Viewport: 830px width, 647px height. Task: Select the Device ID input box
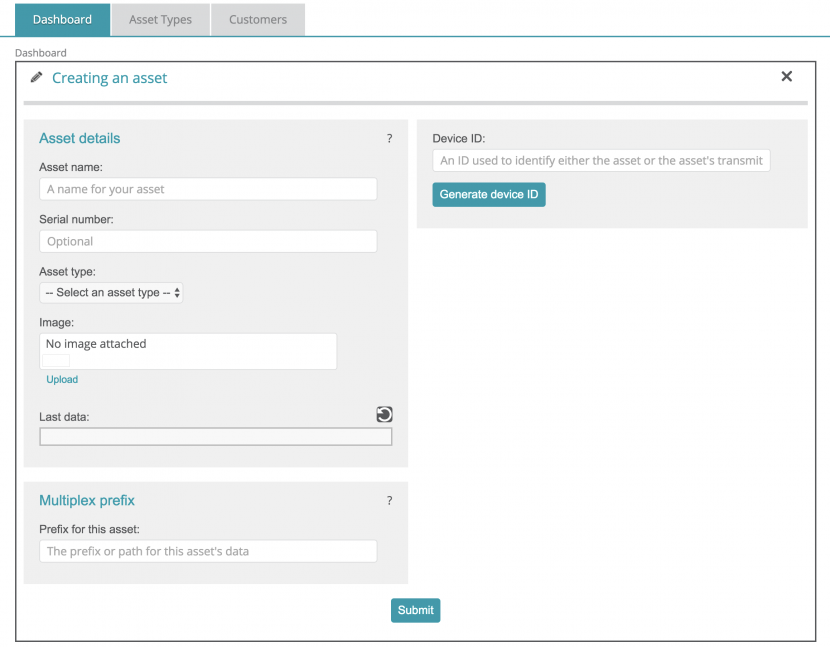601,160
